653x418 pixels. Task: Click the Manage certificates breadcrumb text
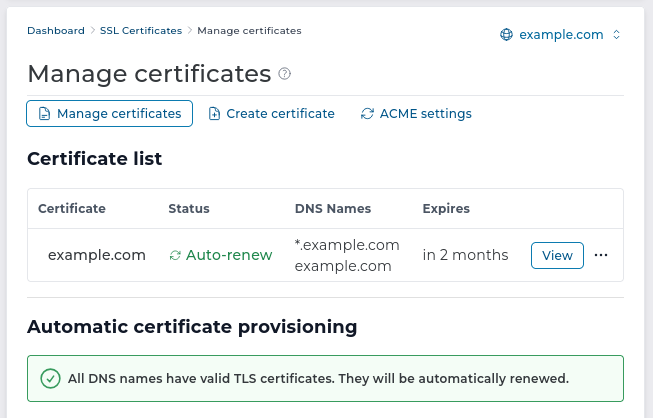[x=249, y=31]
